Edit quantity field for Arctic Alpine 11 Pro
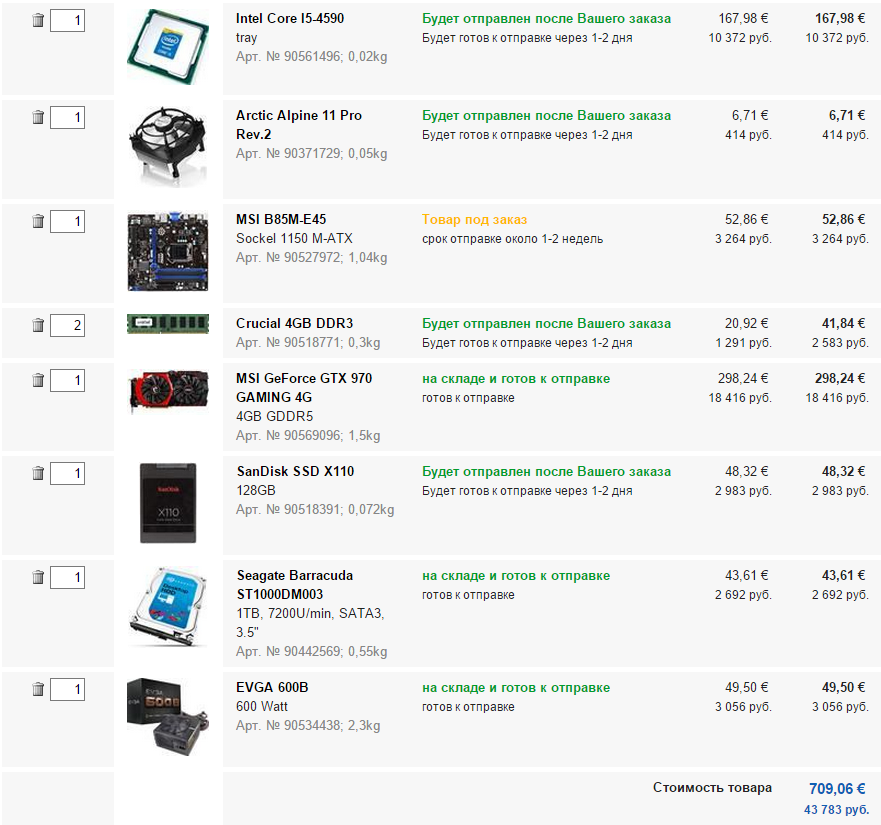This screenshot has width=881, height=825. coord(67,117)
